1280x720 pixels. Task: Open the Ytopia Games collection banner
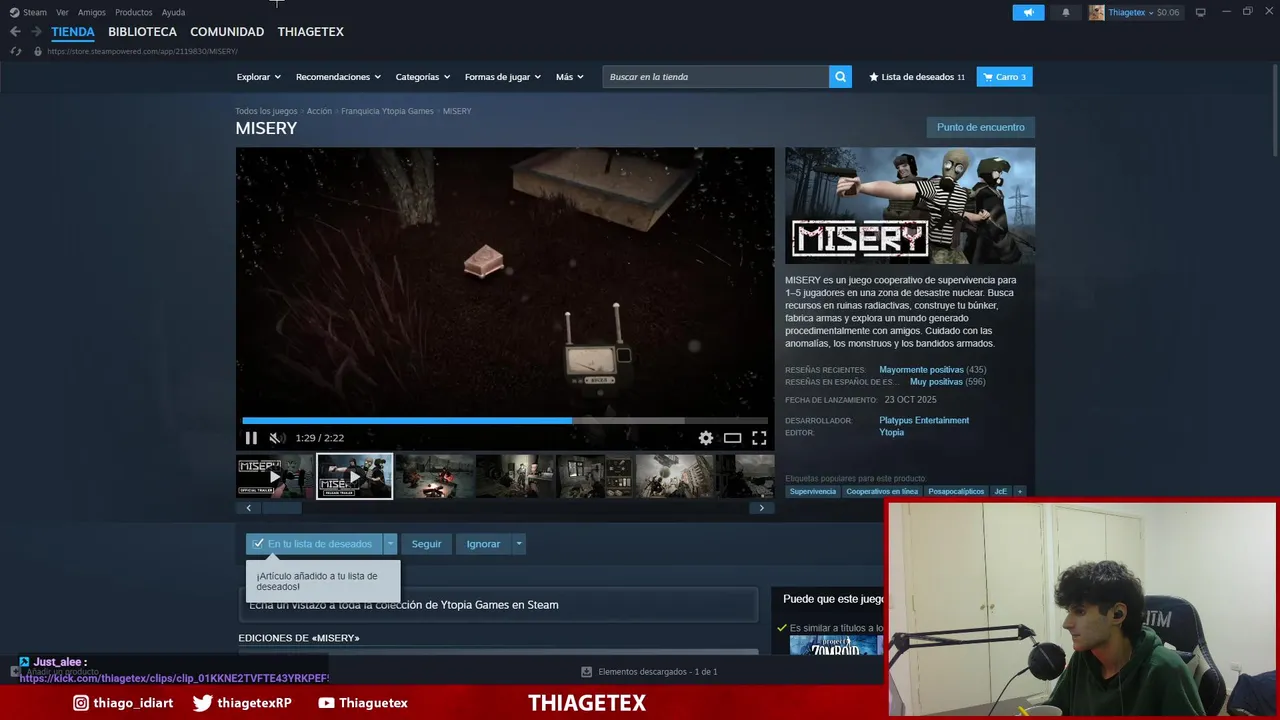498,605
